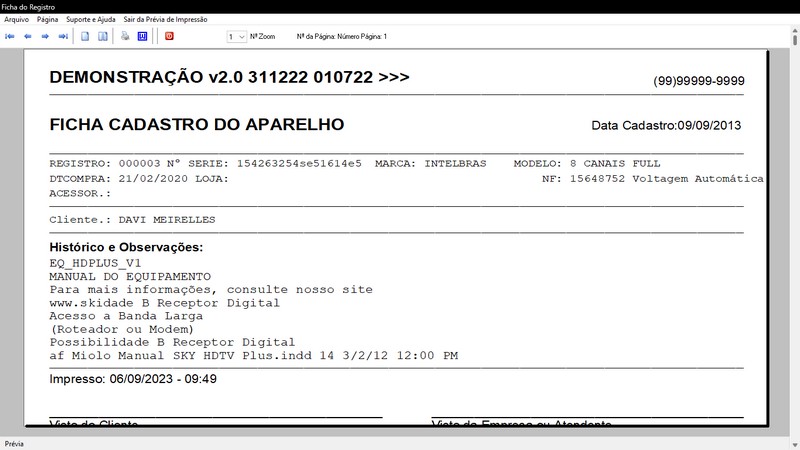Click 'Prévia' status bar label
The image size is (800, 450).
click(14, 444)
